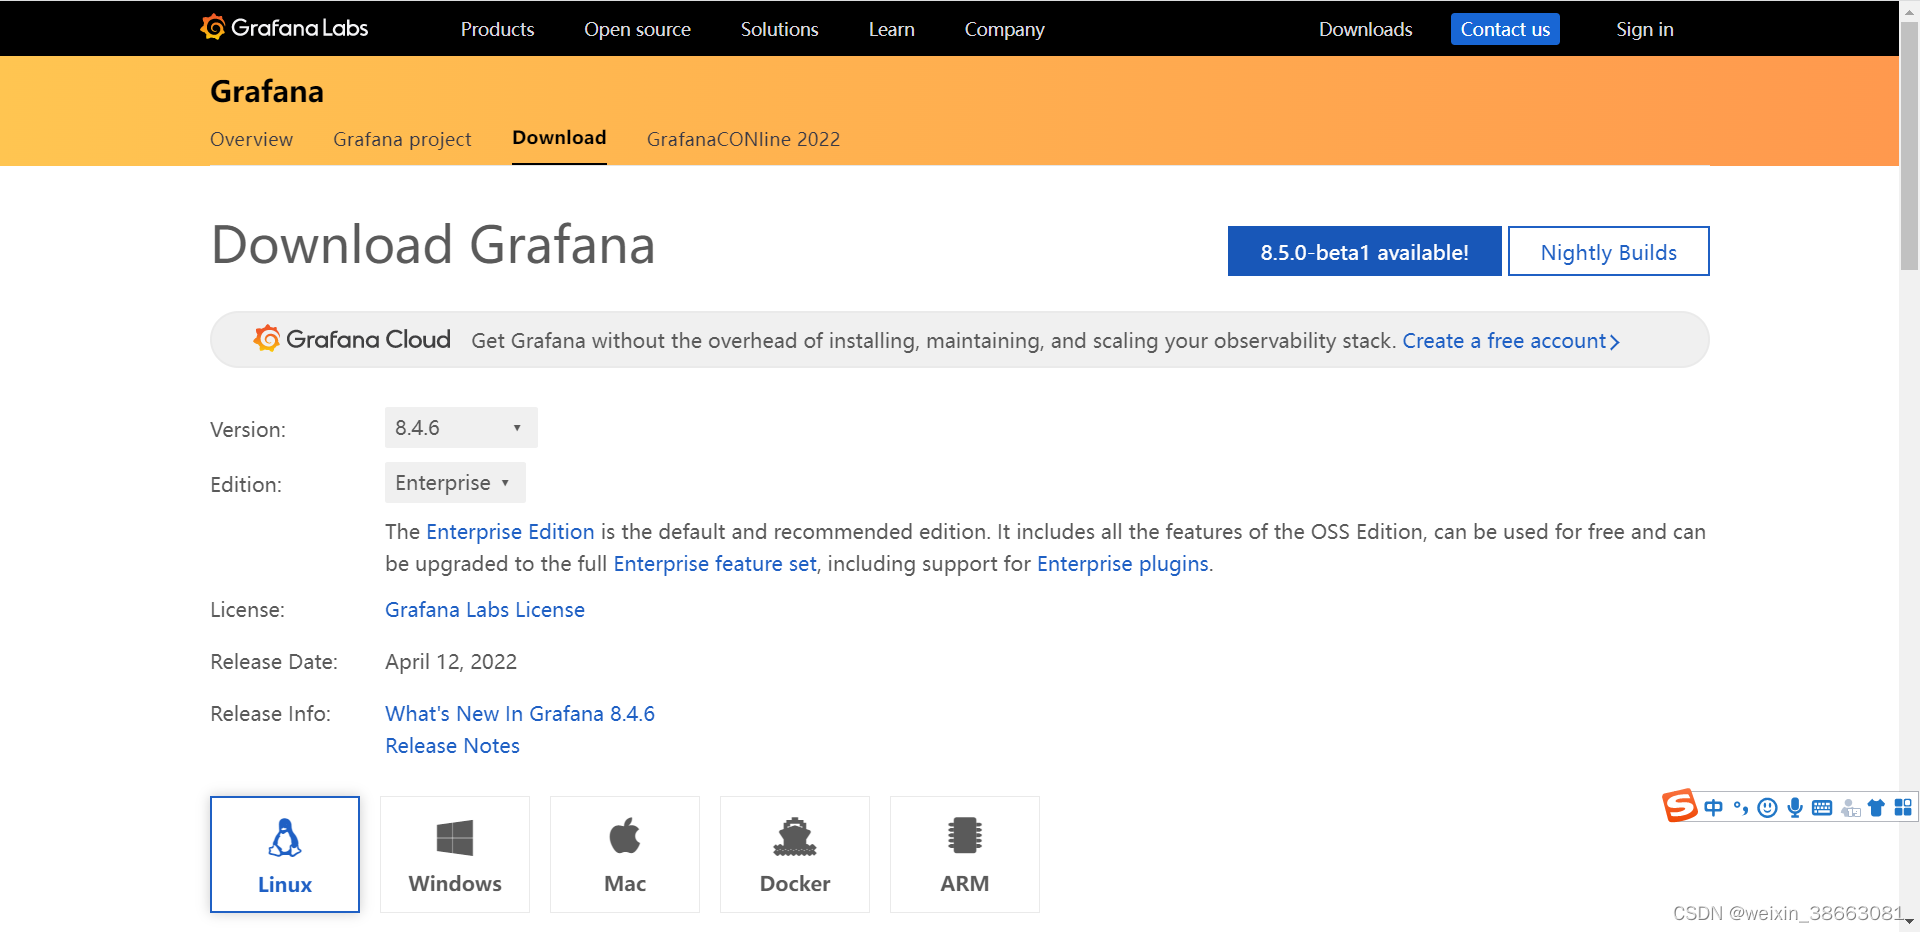Viewport: 1920px width, 932px height.
Task: Click the Grafana Cloud logo icon
Action: click(x=266, y=339)
